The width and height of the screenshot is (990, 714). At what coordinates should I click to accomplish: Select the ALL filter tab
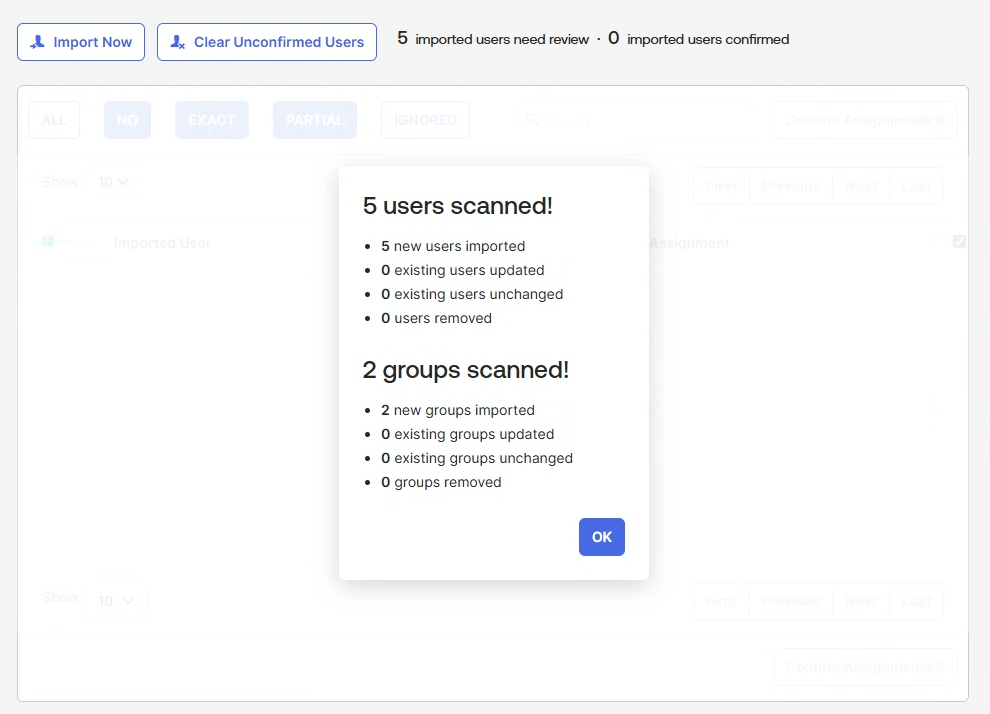point(54,120)
